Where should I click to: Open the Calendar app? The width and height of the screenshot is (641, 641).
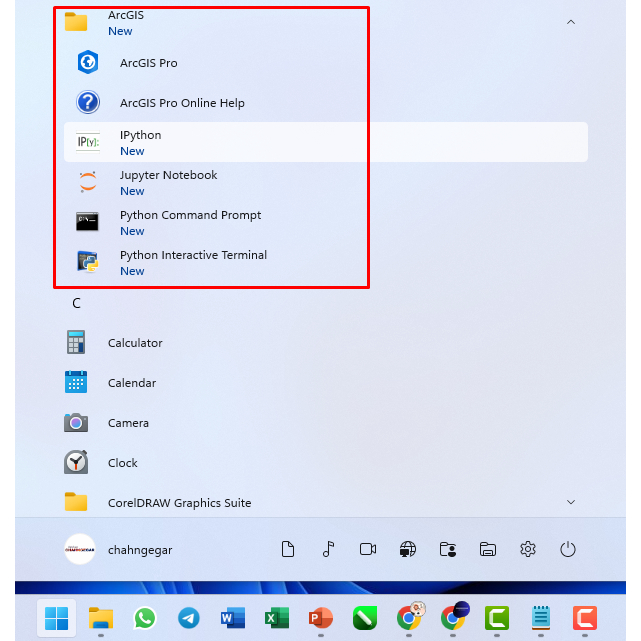coord(131,383)
